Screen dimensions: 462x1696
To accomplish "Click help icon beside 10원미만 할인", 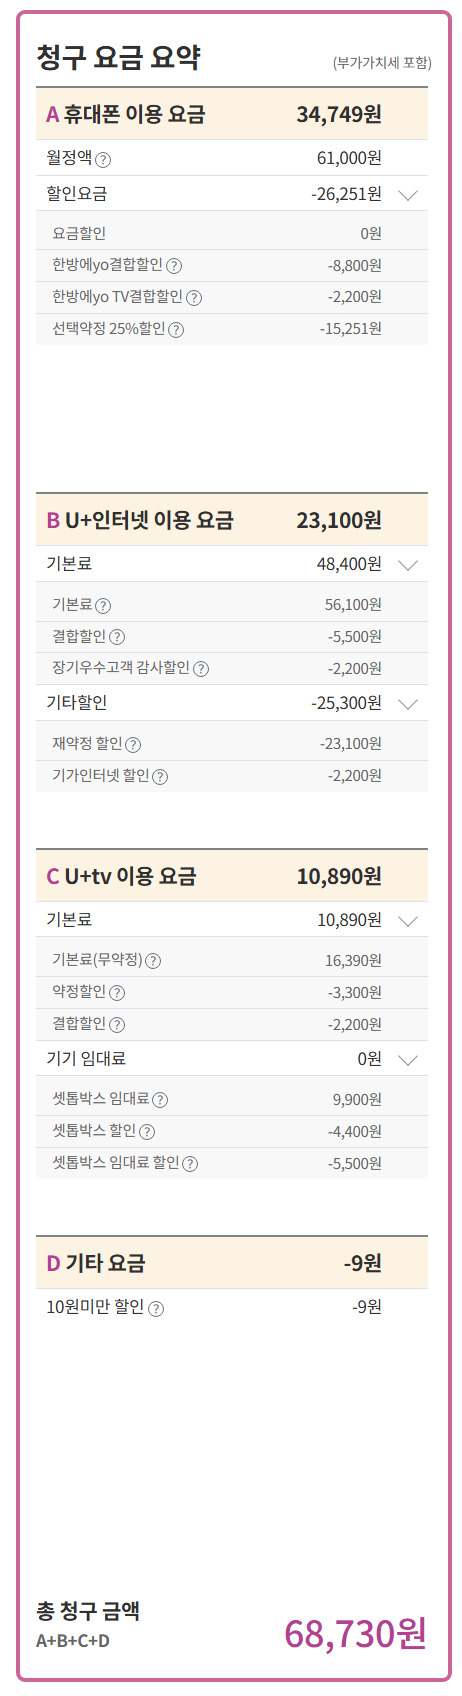I will [156, 1308].
